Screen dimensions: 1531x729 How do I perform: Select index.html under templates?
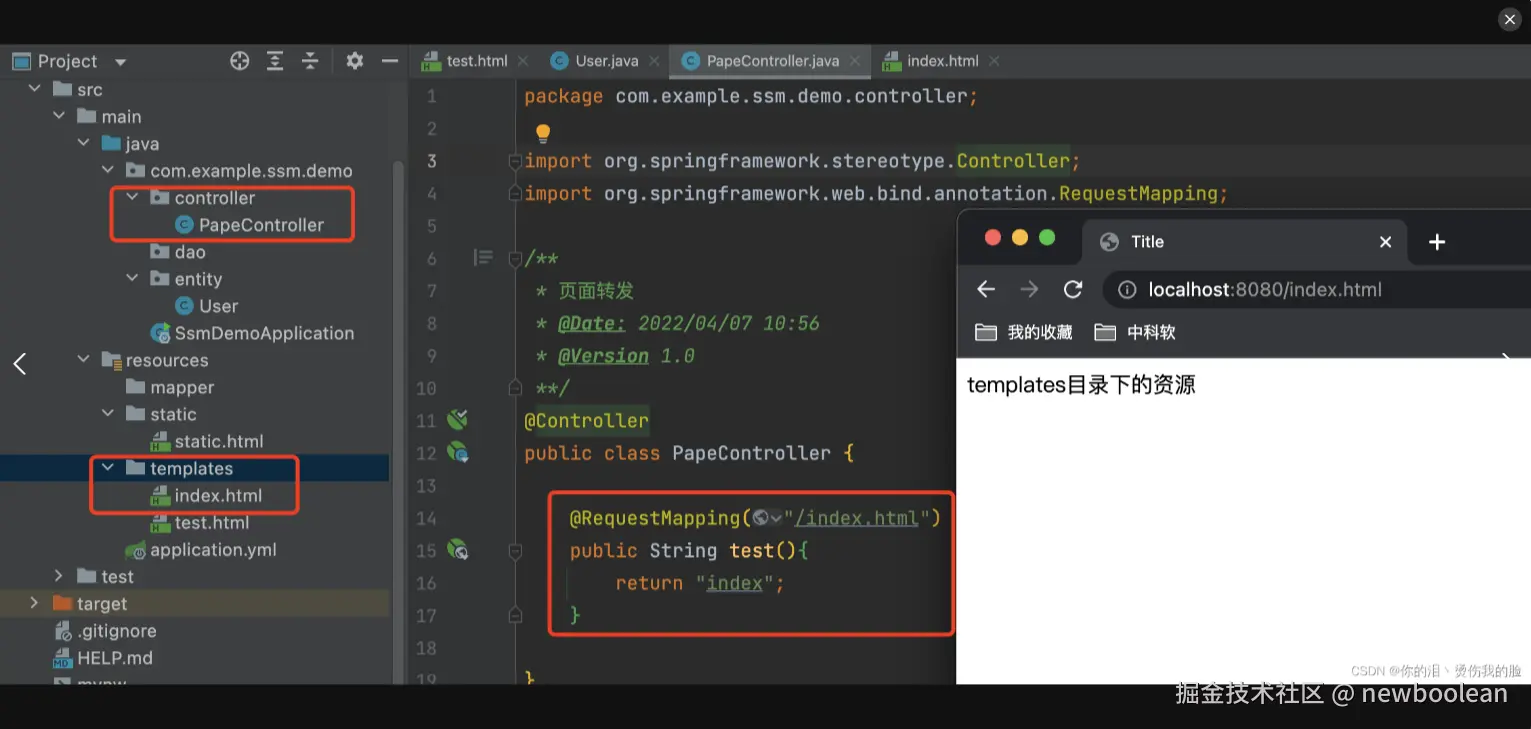207,495
